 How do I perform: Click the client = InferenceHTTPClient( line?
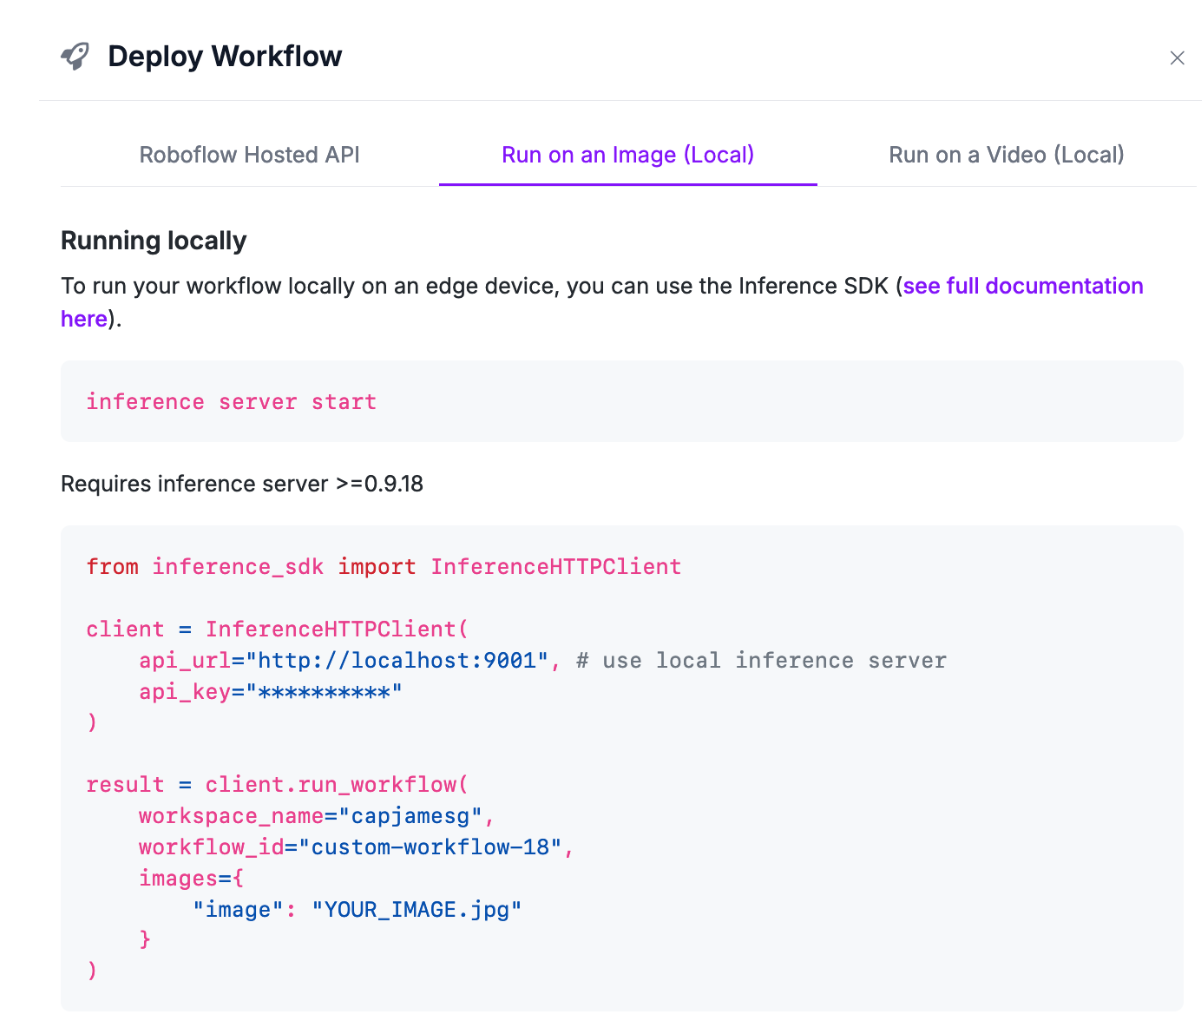277,629
